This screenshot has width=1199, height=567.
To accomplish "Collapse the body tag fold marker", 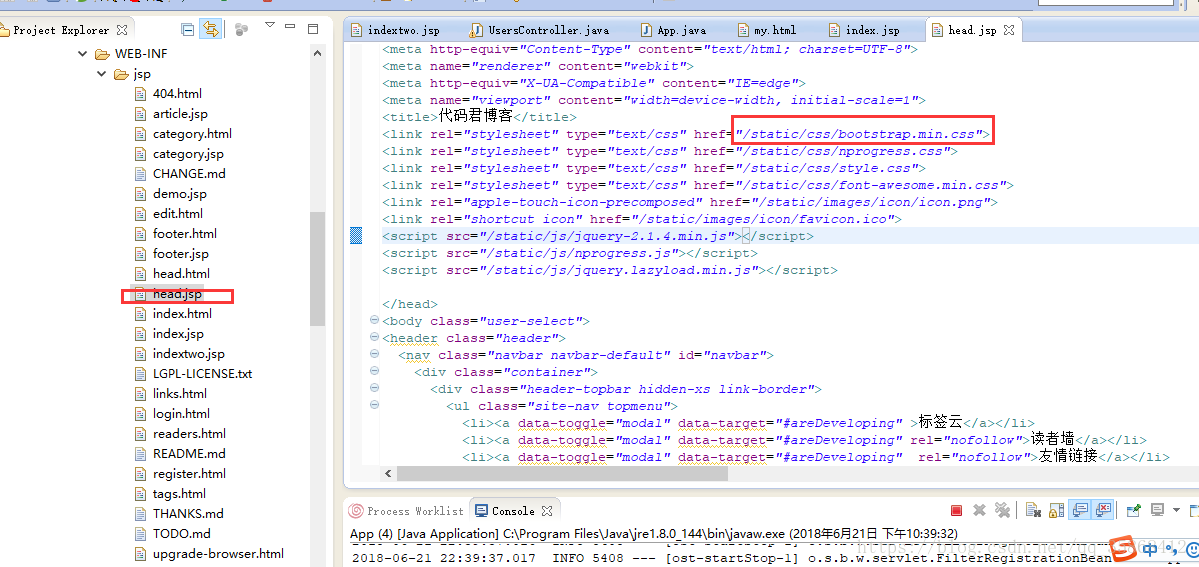I will (374, 321).
